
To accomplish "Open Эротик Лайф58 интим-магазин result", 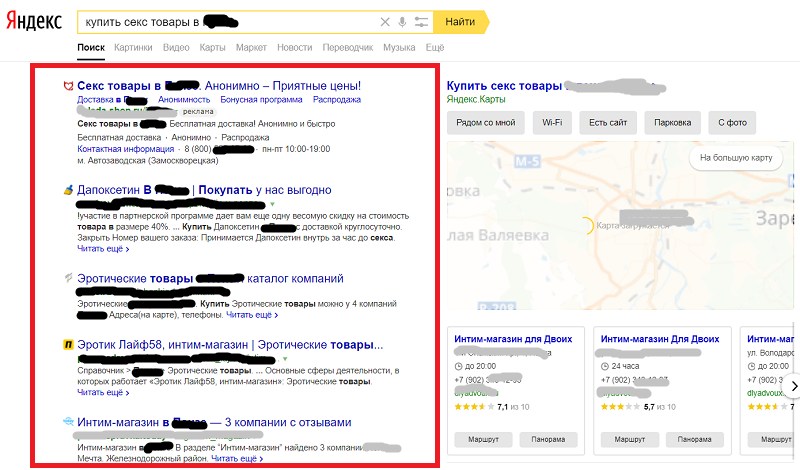I will 230,345.
